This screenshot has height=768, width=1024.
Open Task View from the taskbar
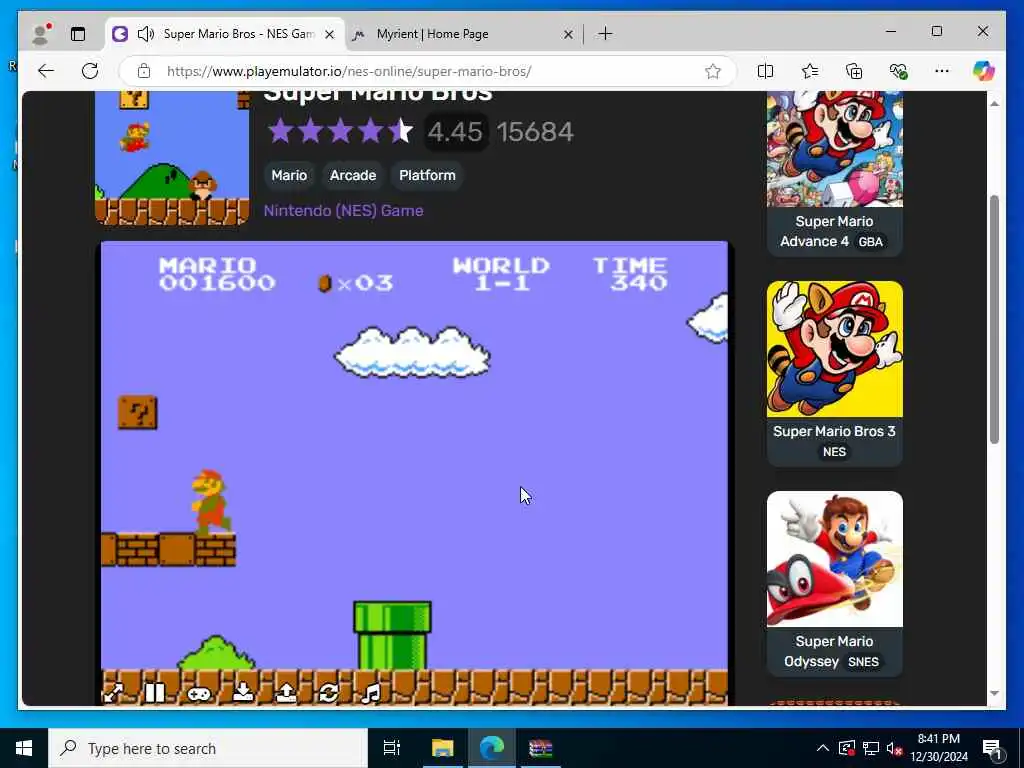[x=392, y=748]
